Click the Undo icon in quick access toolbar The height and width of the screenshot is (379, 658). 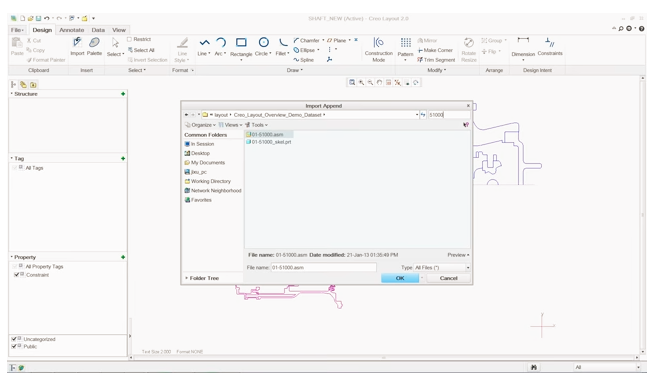tap(46, 18)
